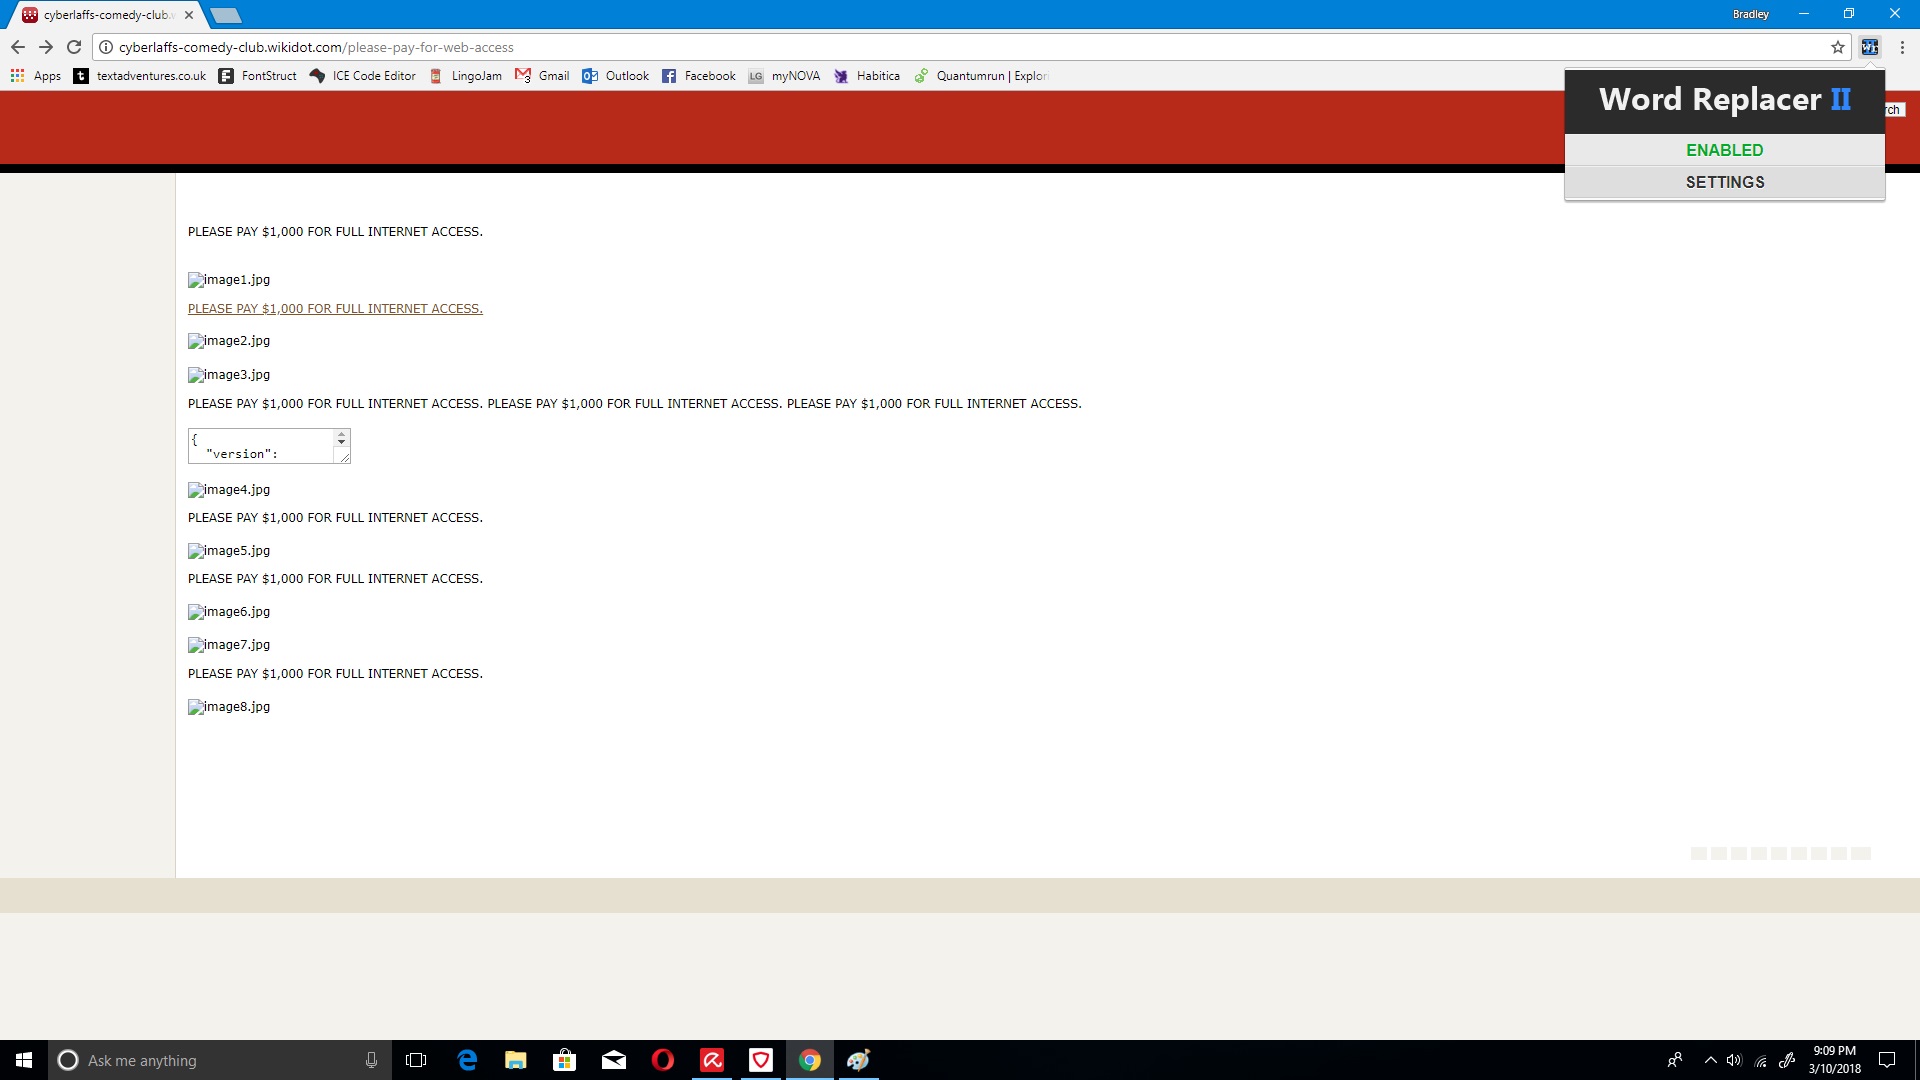Click the underlined PLEASE PAY $1,000 link
The width and height of the screenshot is (1920, 1080).
click(335, 309)
